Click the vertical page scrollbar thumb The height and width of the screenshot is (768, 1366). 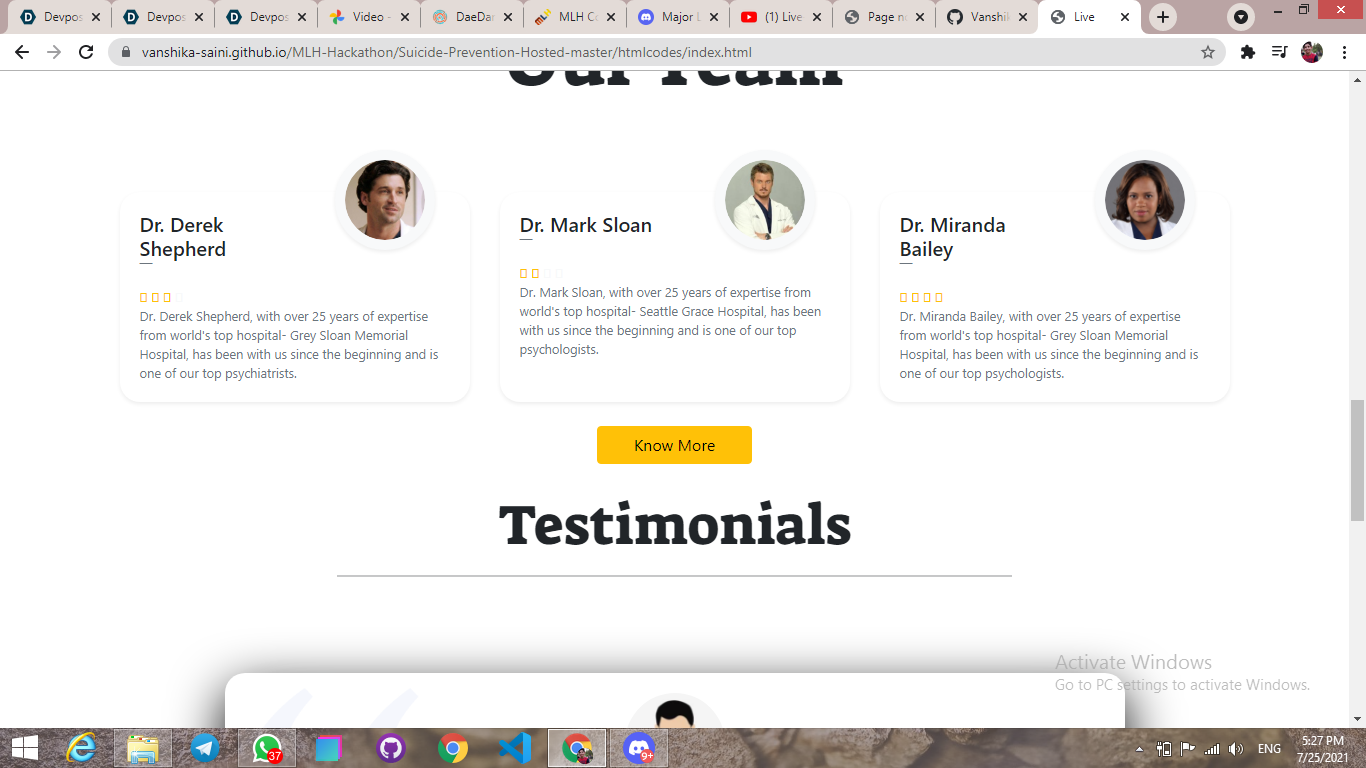click(1357, 460)
